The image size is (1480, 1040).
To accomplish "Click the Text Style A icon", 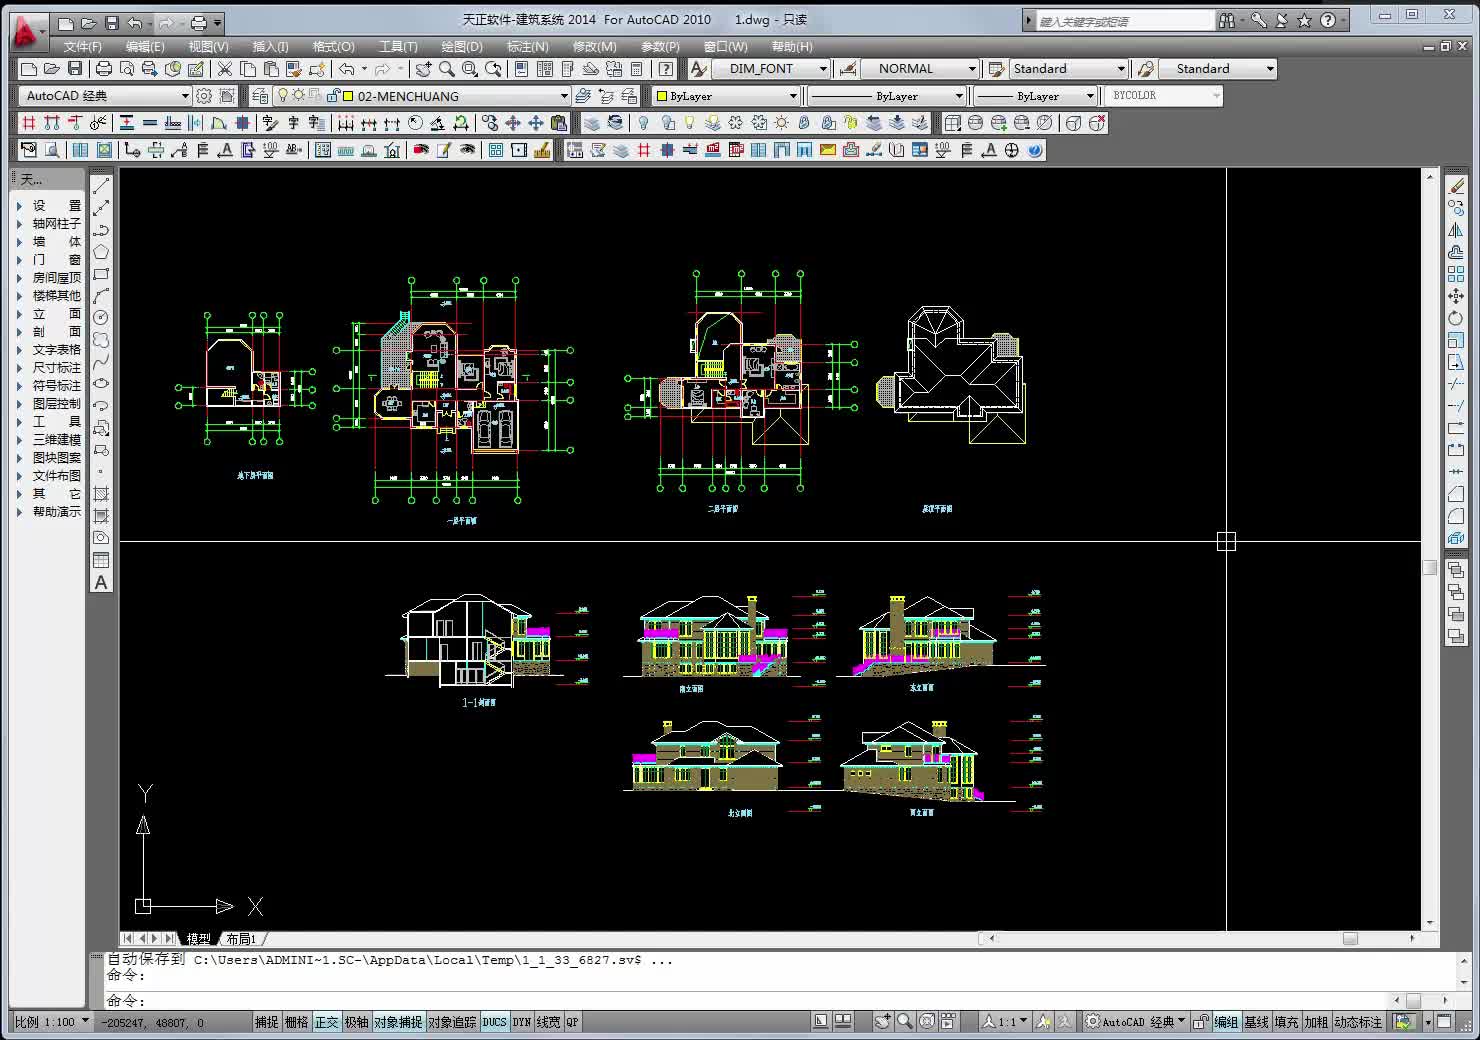I will tap(698, 68).
